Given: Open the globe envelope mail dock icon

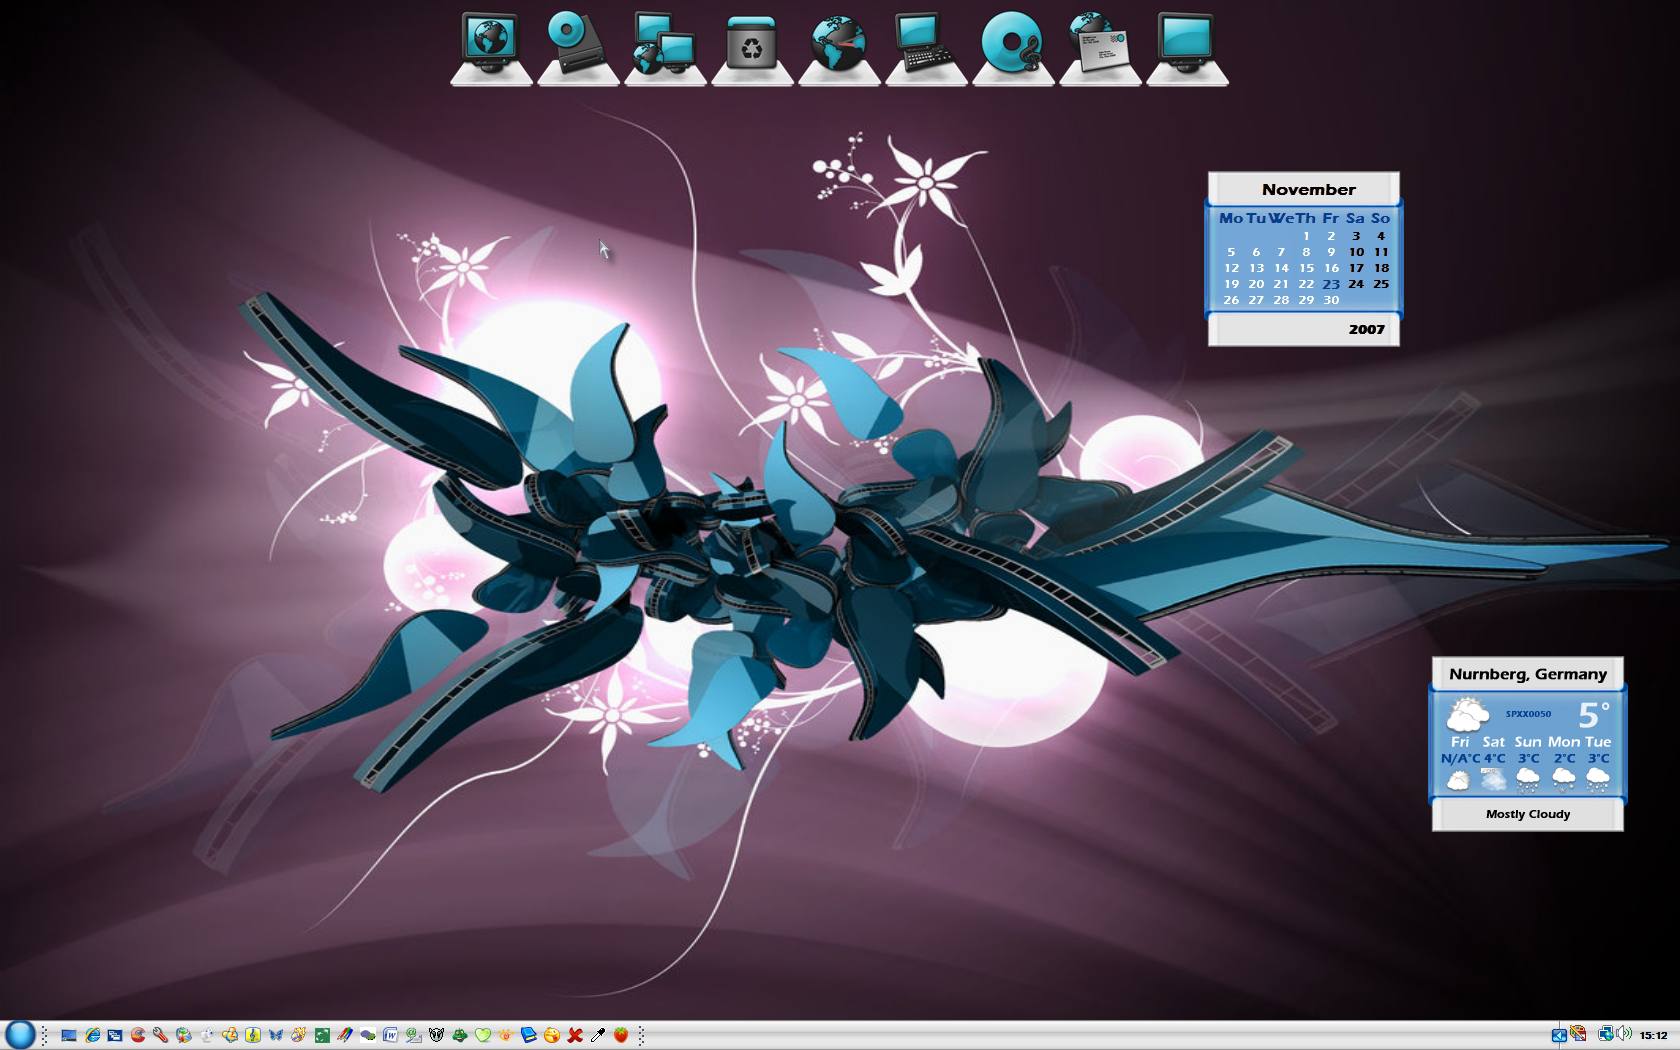Looking at the screenshot, I should (1100, 47).
